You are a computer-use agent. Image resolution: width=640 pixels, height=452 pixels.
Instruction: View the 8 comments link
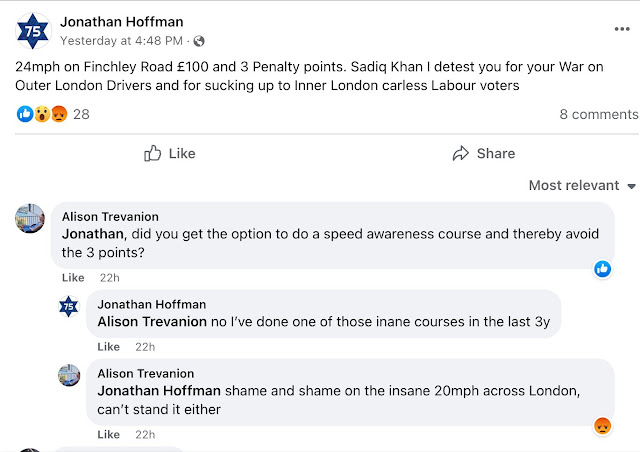(598, 114)
